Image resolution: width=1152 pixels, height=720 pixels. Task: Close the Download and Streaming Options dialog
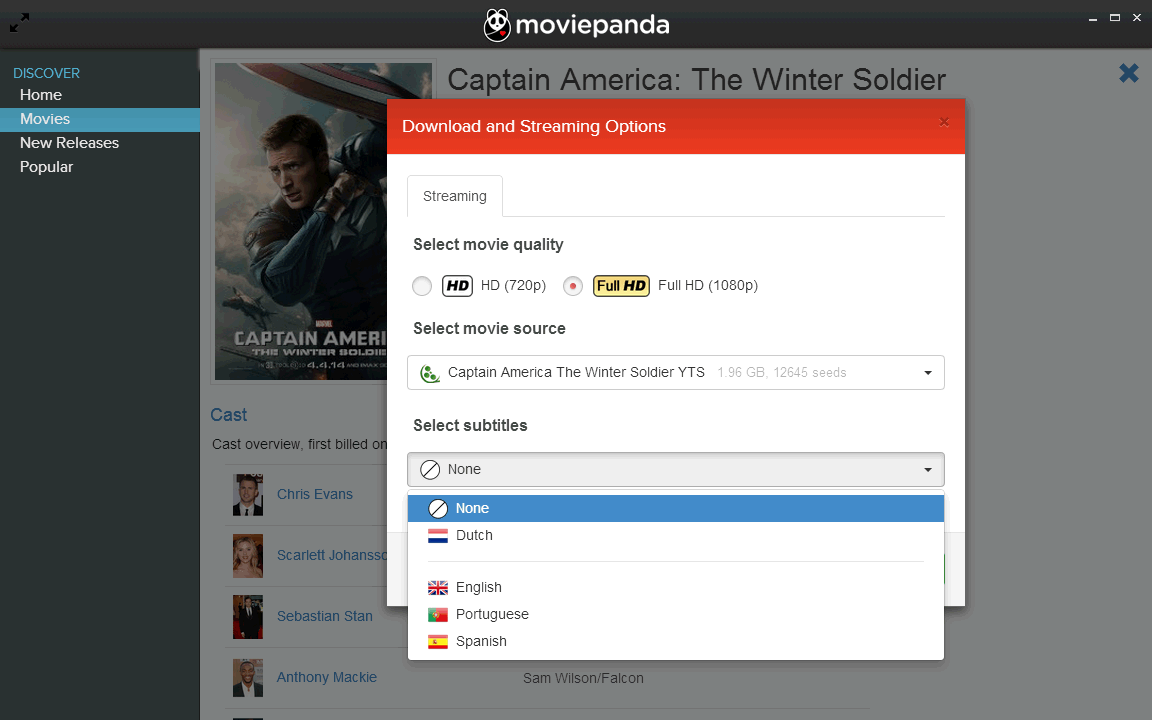click(944, 122)
